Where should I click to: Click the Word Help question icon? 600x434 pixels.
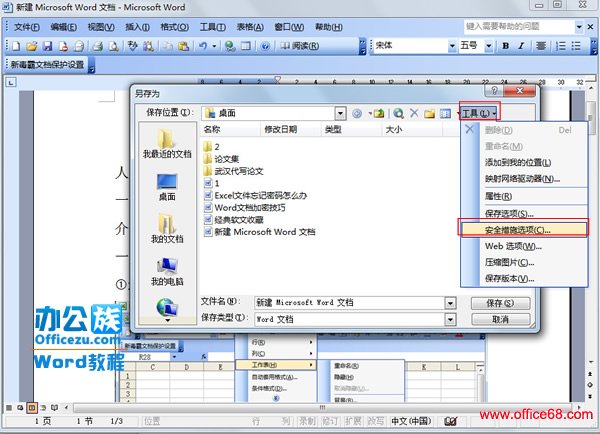pos(265,46)
